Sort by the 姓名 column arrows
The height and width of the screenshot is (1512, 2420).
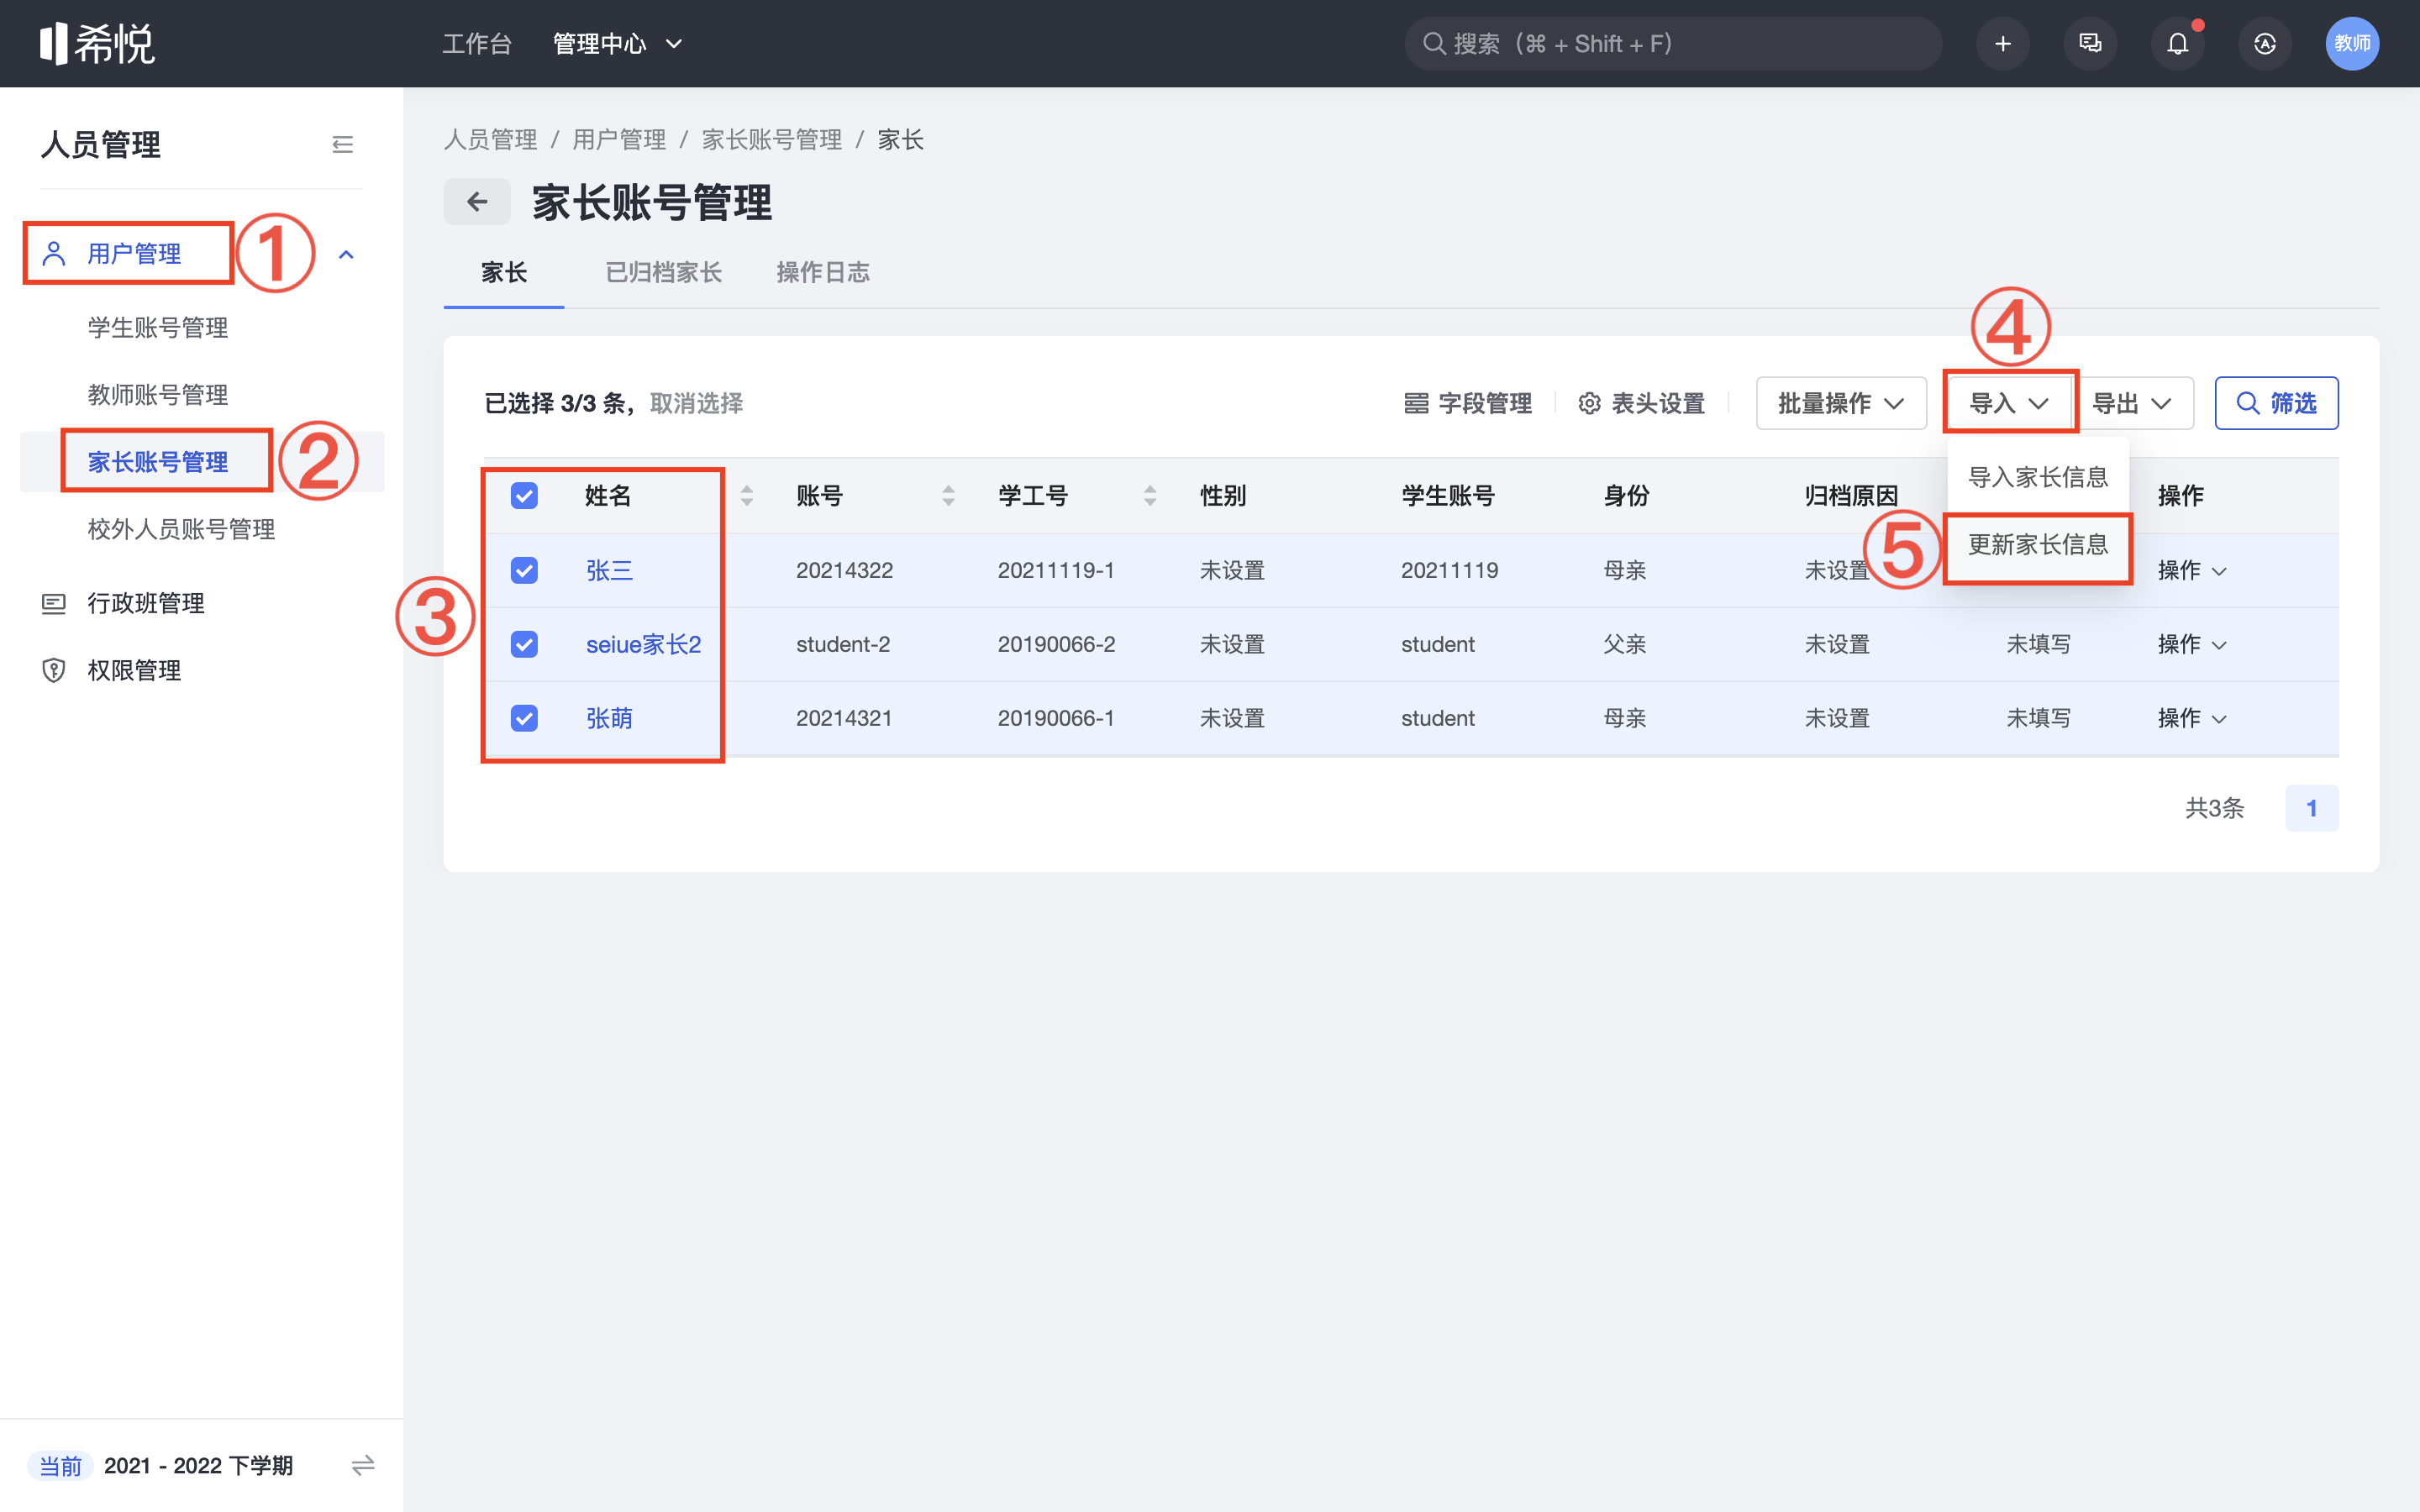pos(747,495)
